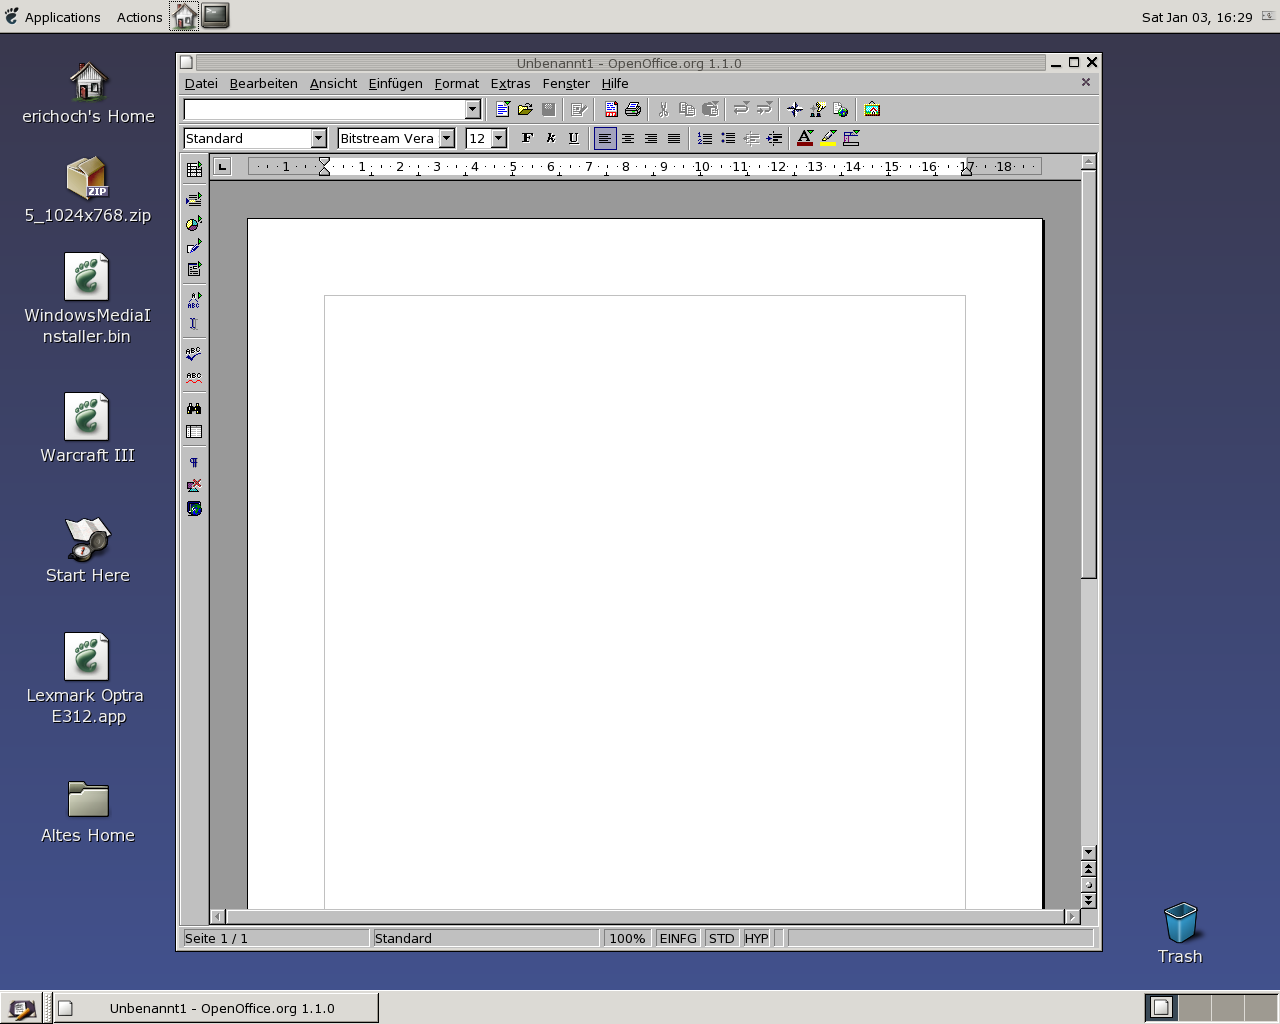This screenshot has width=1280, height=1024.
Task: Open a file with the folder icon
Action: pos(525,110)
